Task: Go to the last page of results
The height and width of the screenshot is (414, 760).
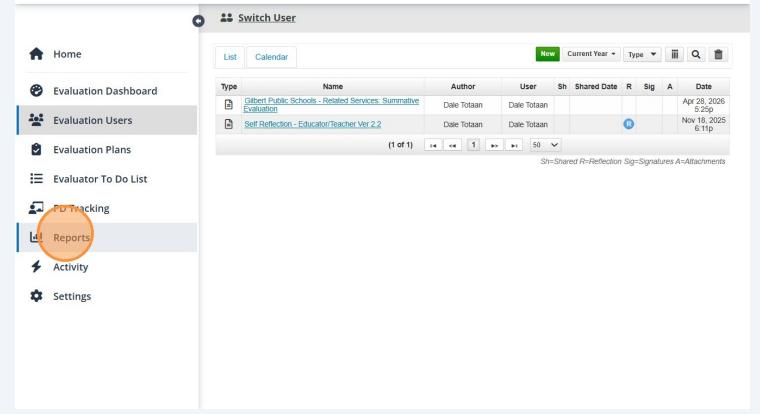Action: point(514,145)
